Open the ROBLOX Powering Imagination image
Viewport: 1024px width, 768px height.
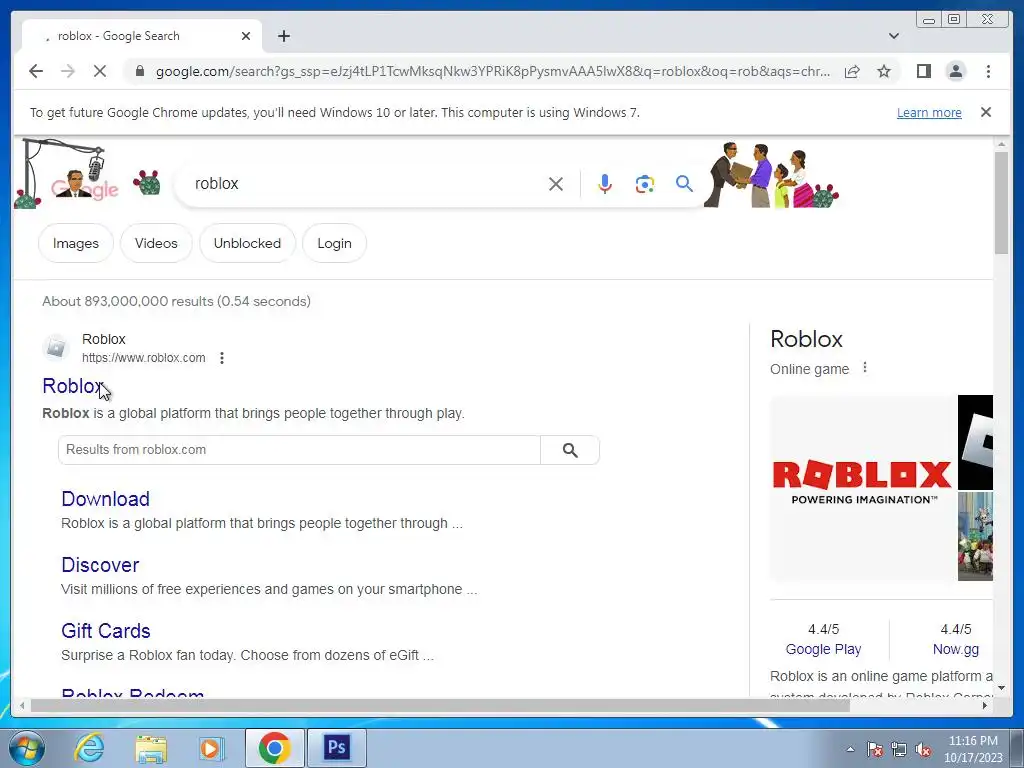[863, 488]
